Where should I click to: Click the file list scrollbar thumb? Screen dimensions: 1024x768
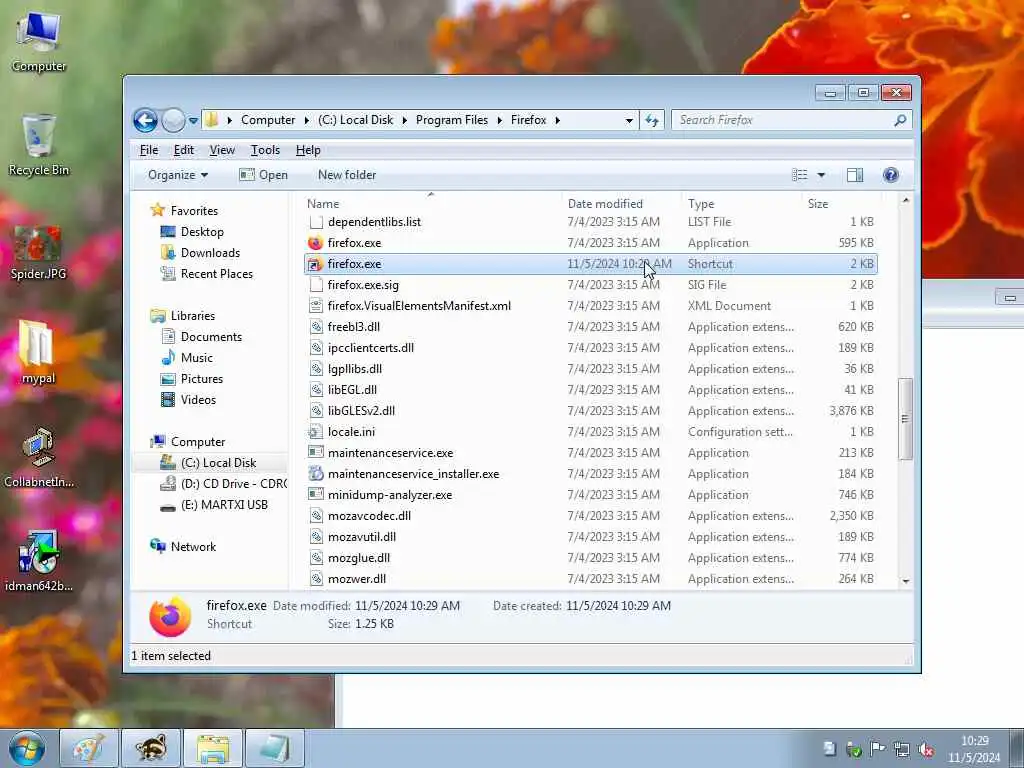pyautogui.click(x=905, y=419)
